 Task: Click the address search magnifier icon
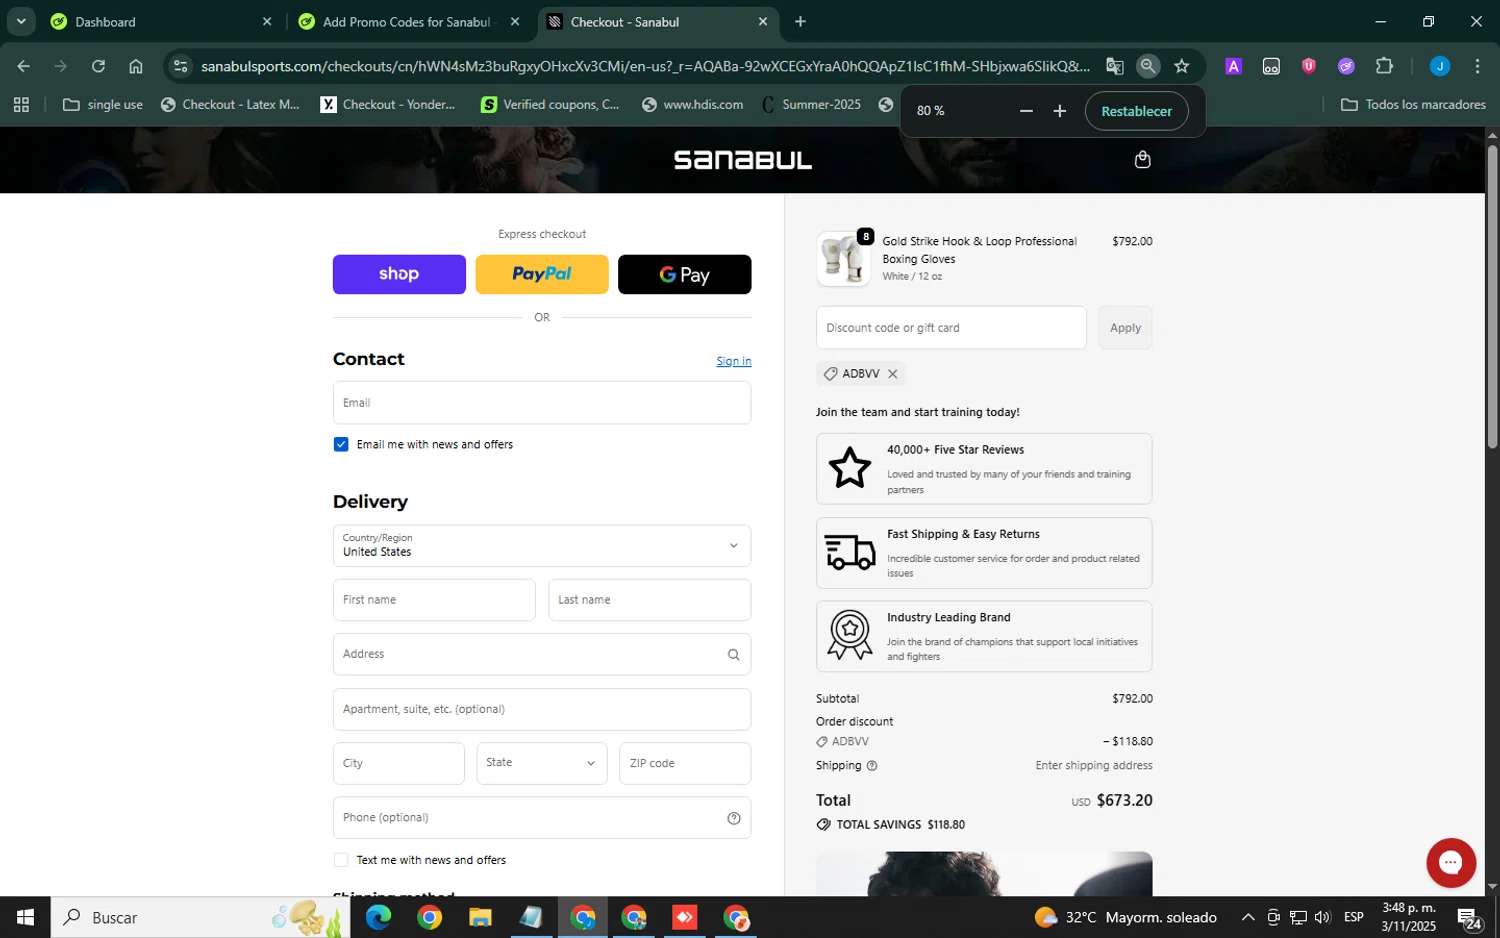point(733,655)
